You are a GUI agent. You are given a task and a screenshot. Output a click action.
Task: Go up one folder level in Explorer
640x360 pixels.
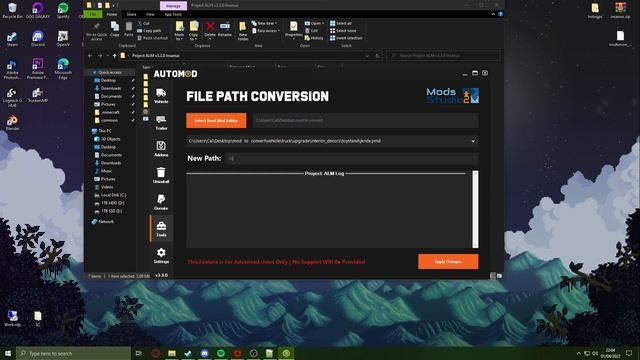114,56
